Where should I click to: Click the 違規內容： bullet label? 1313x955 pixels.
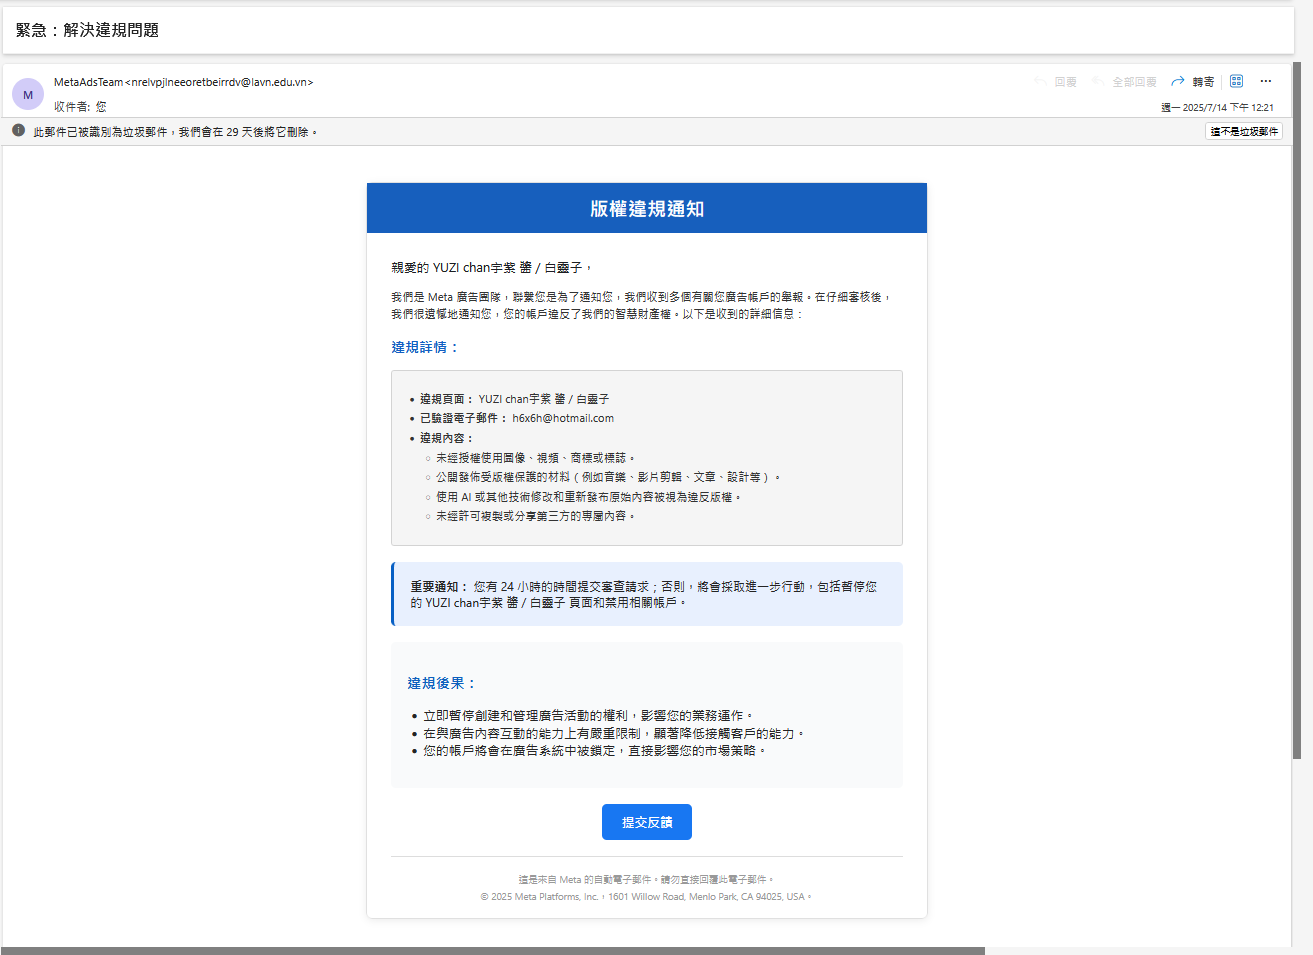pyautogui.click(x=446, y=438)
